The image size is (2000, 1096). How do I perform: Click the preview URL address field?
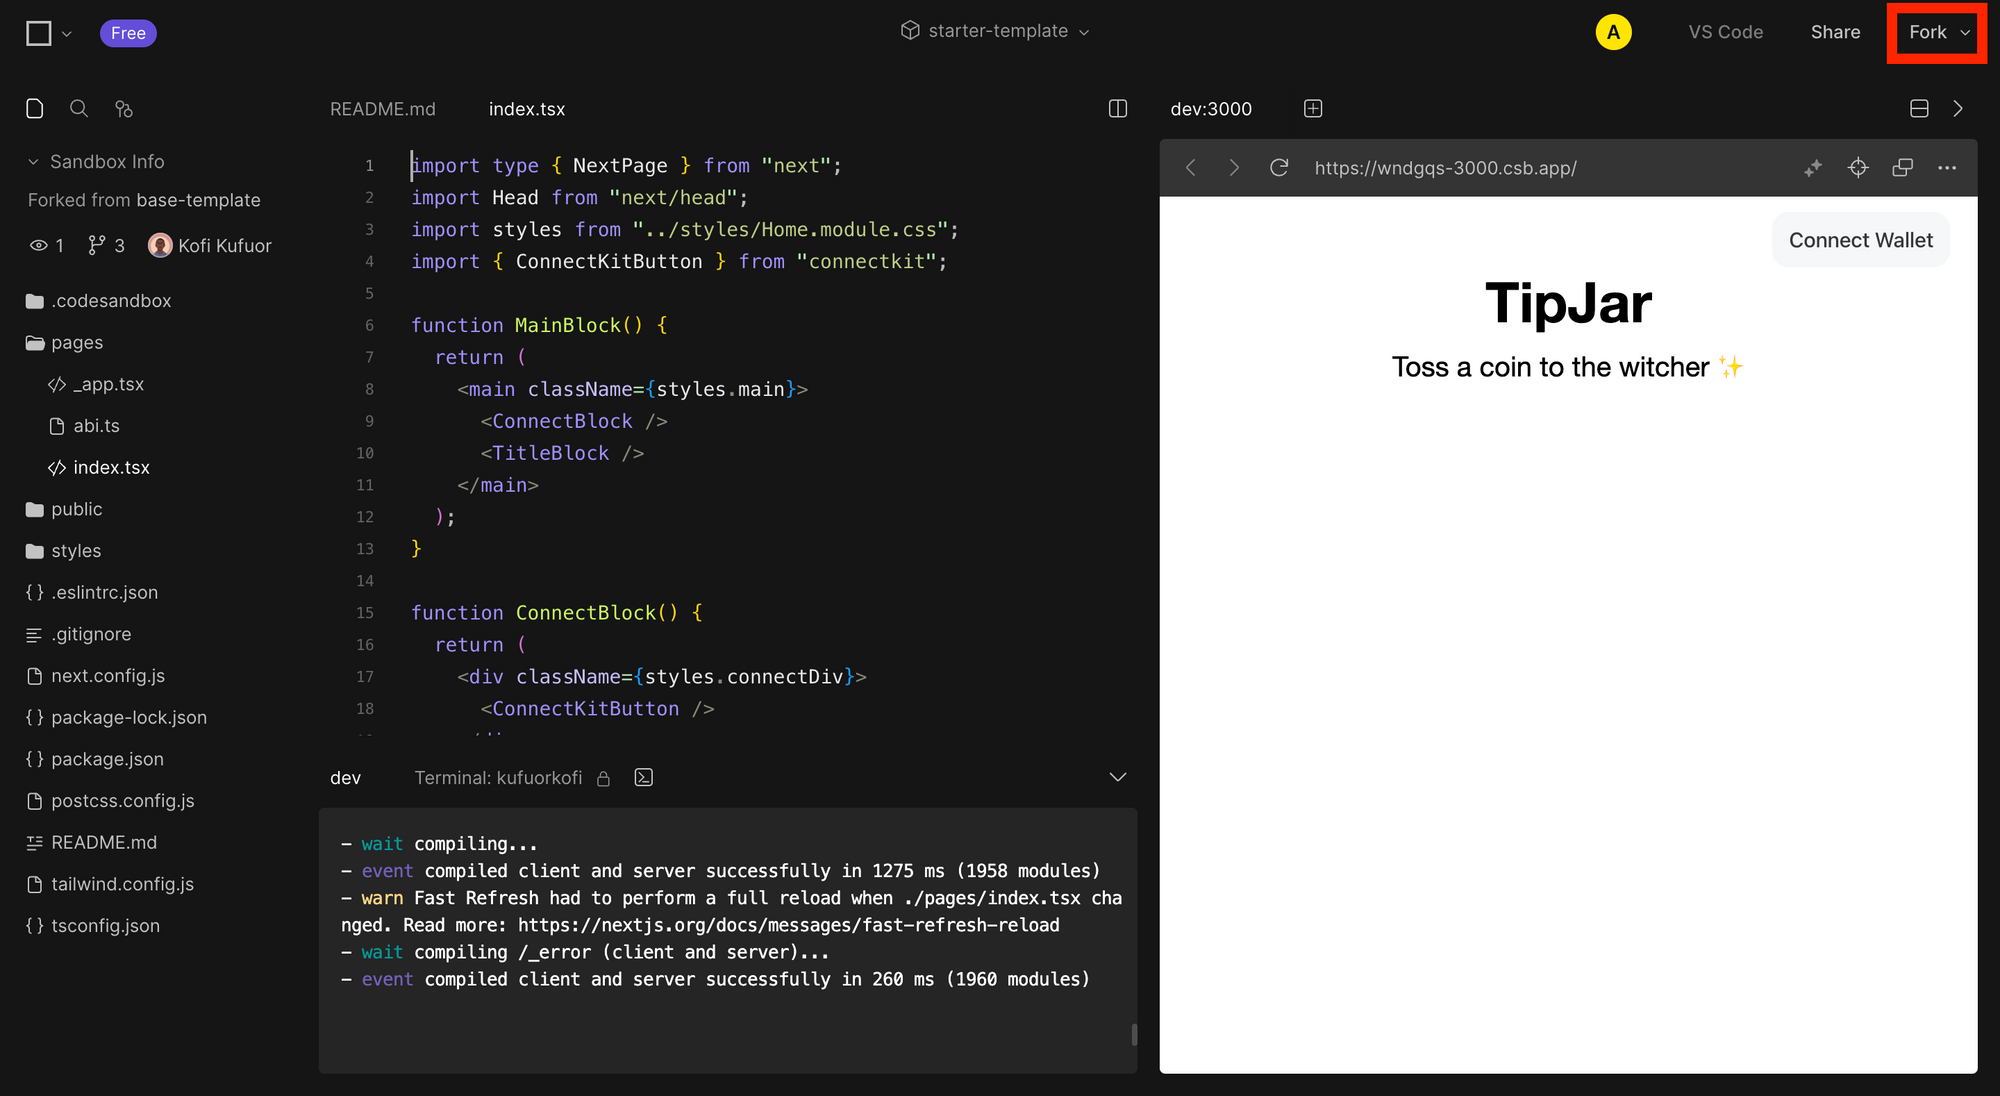(x=1445, y=168)
